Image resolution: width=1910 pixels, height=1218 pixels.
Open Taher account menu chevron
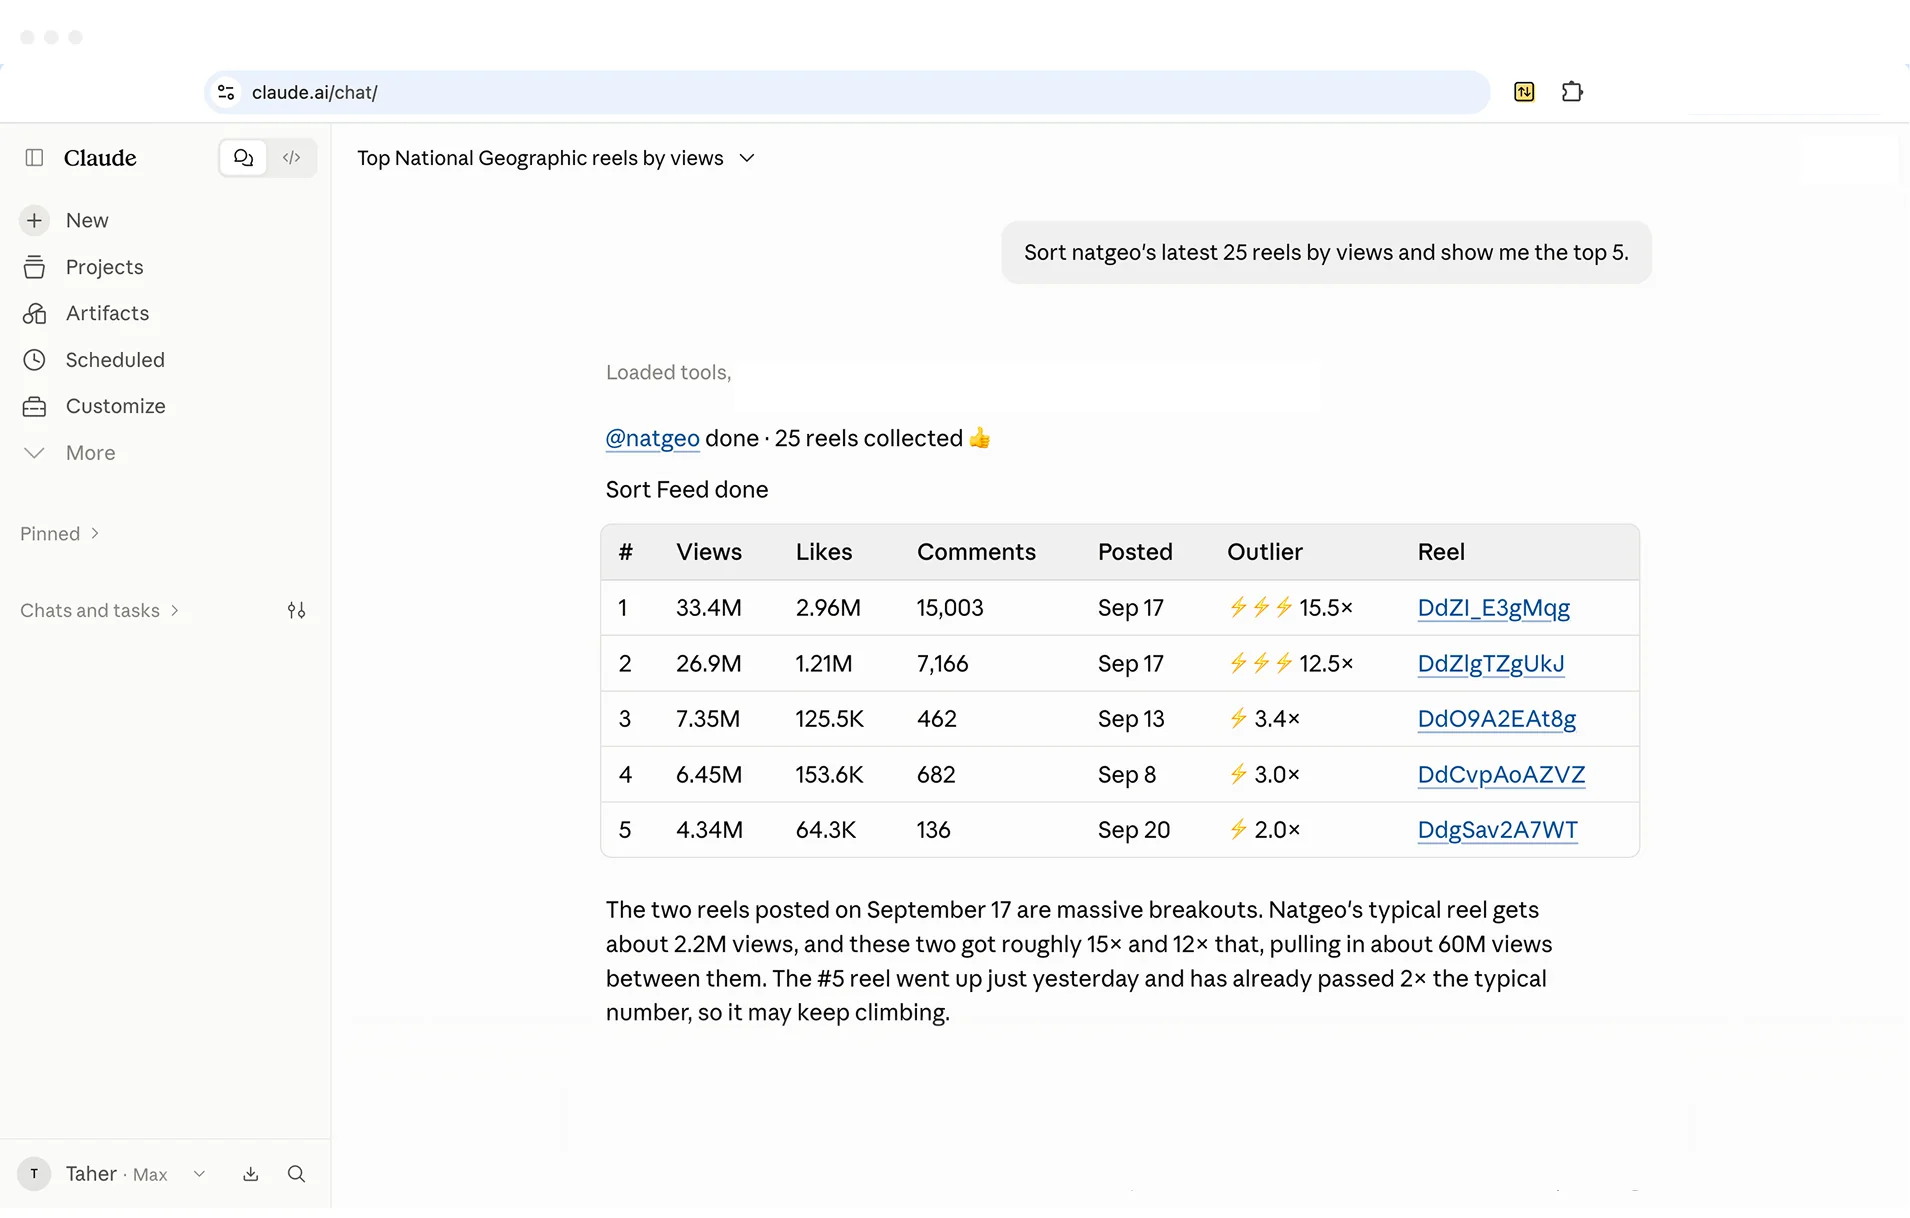tap(199, 1174)
